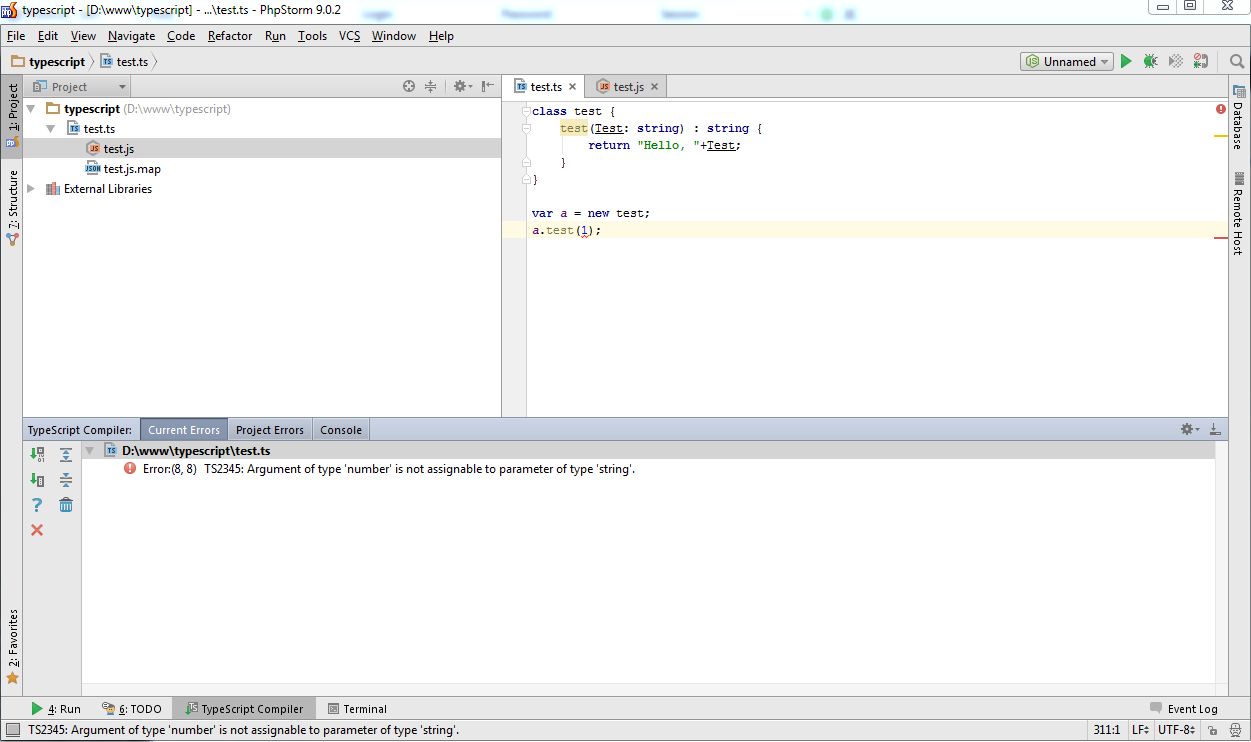Click the Search Everywhere magnifier icon
Screen dimensions: 1251x742
1237,62
